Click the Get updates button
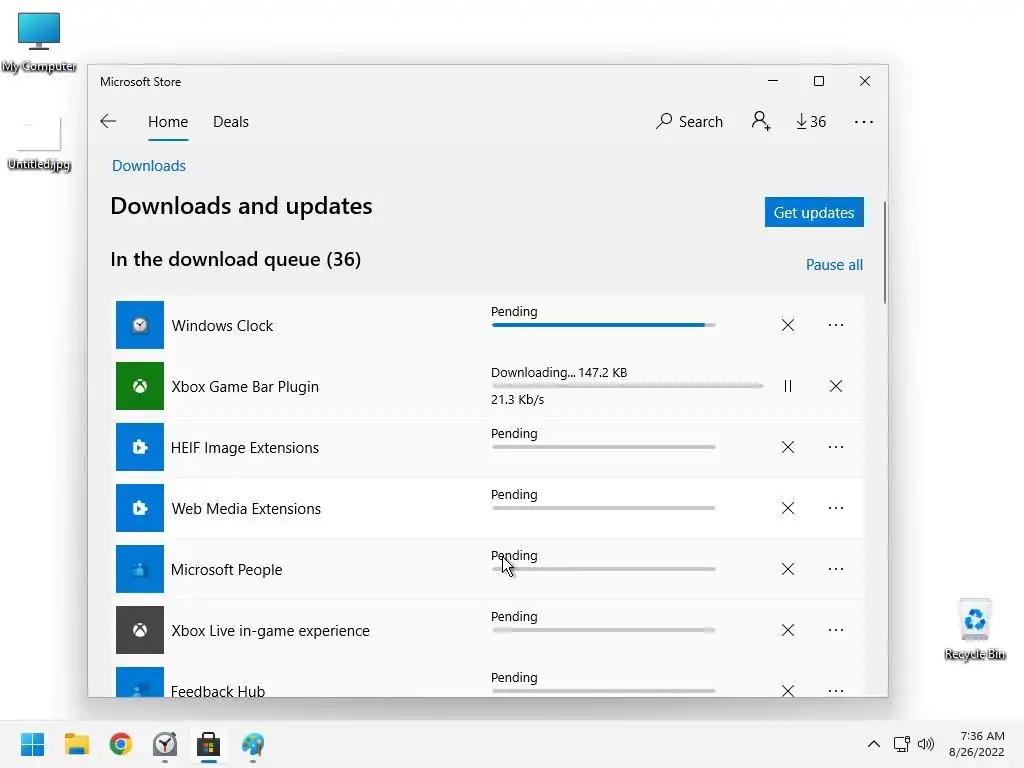This screenshot has height=768, width=1024. coord(814,212)
